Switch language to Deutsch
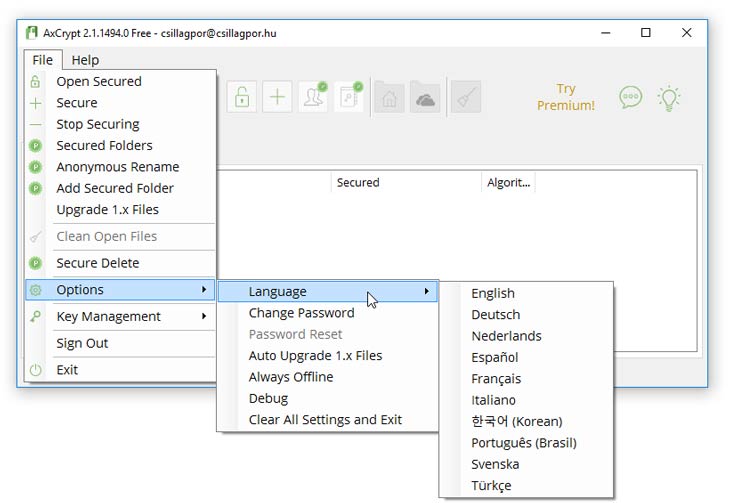The width and height of the screenshot is (730, 503). coord(526,315)
